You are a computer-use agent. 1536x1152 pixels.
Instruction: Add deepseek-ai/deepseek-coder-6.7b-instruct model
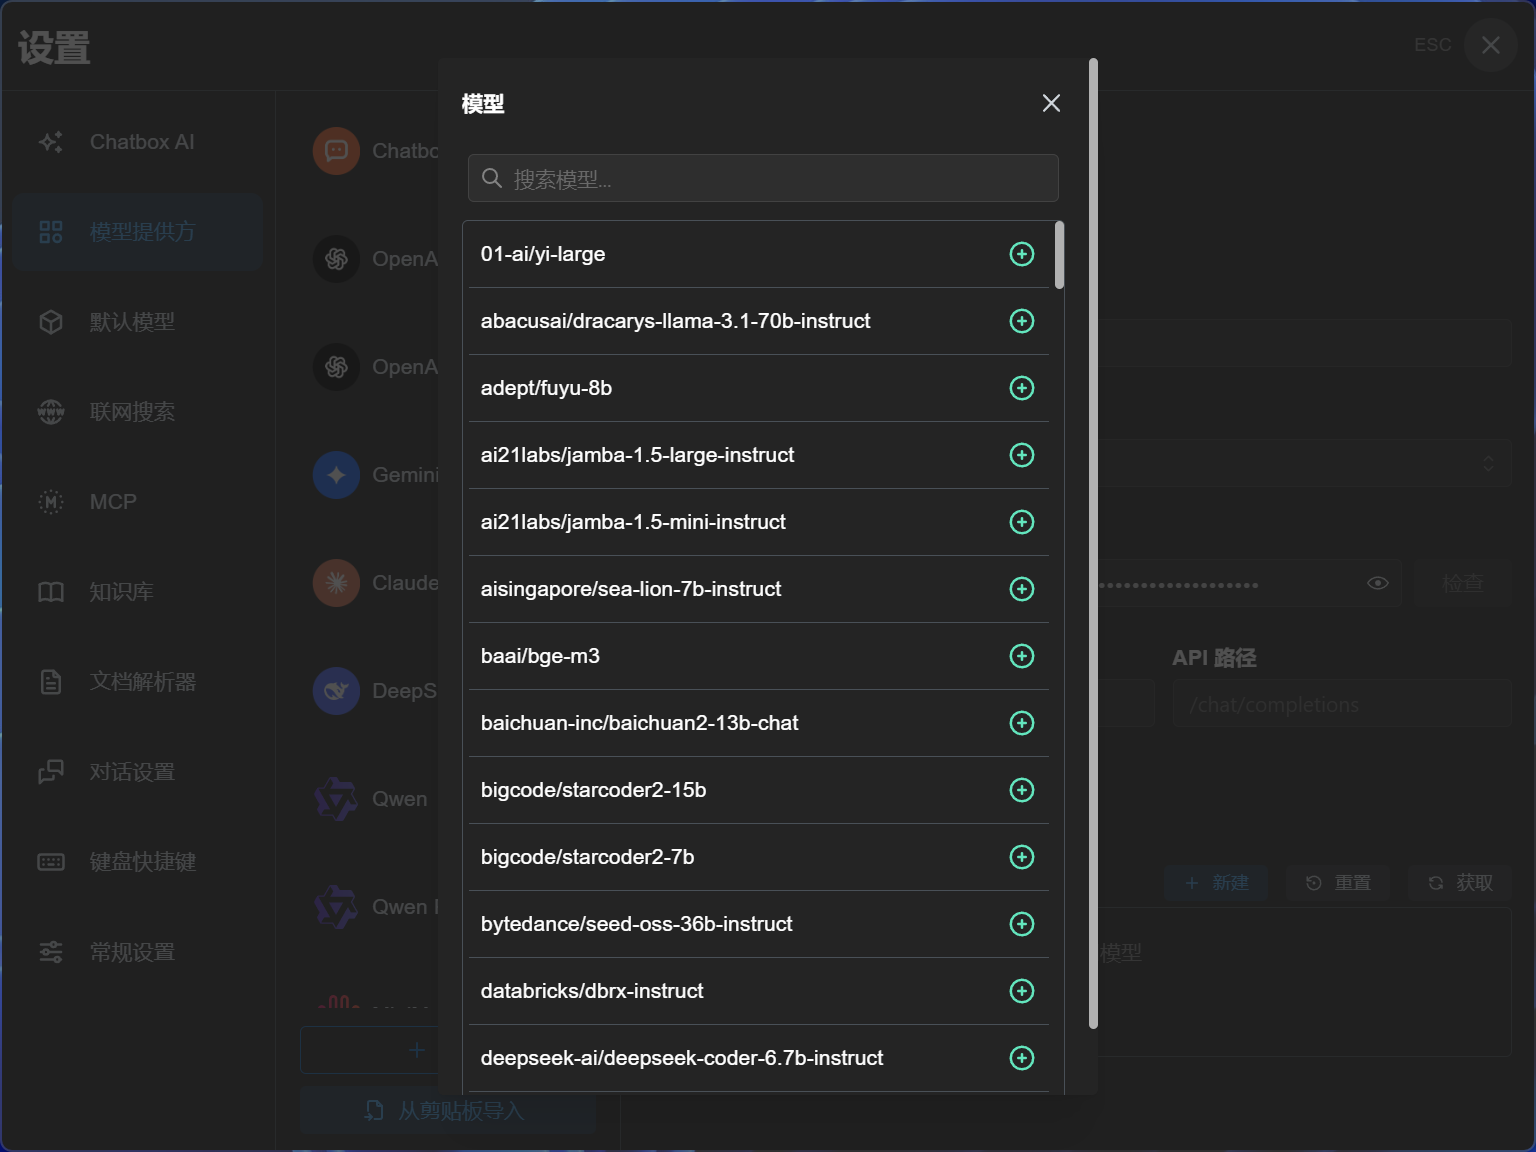point(1021,1058)
